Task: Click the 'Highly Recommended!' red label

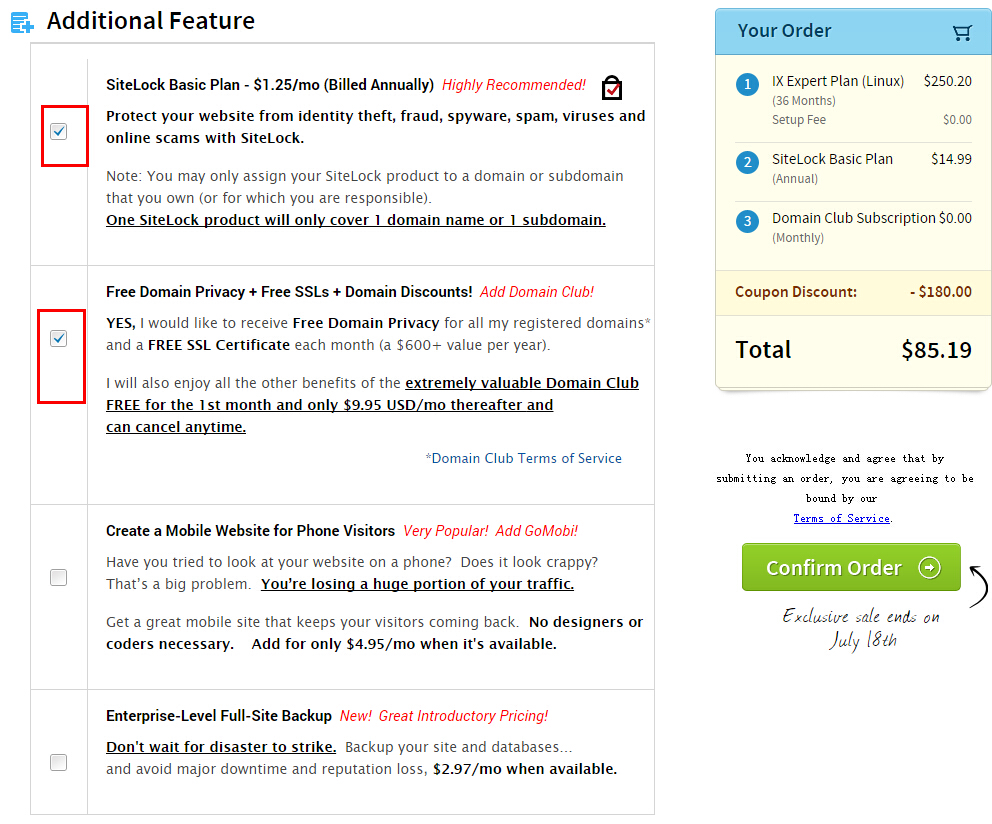Action: pos(514,85)
